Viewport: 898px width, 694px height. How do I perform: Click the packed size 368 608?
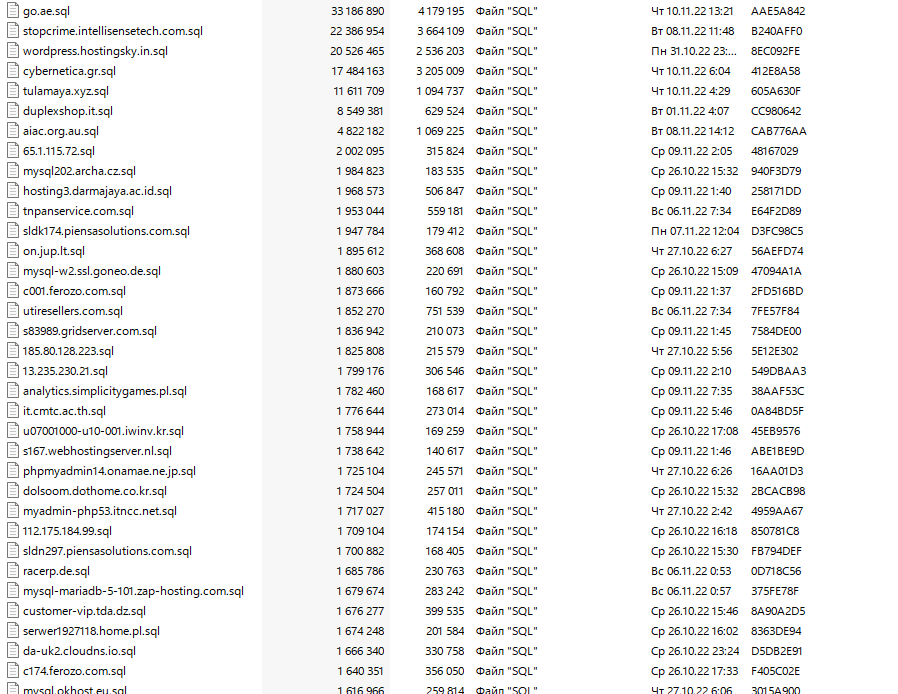coord(444,251)
